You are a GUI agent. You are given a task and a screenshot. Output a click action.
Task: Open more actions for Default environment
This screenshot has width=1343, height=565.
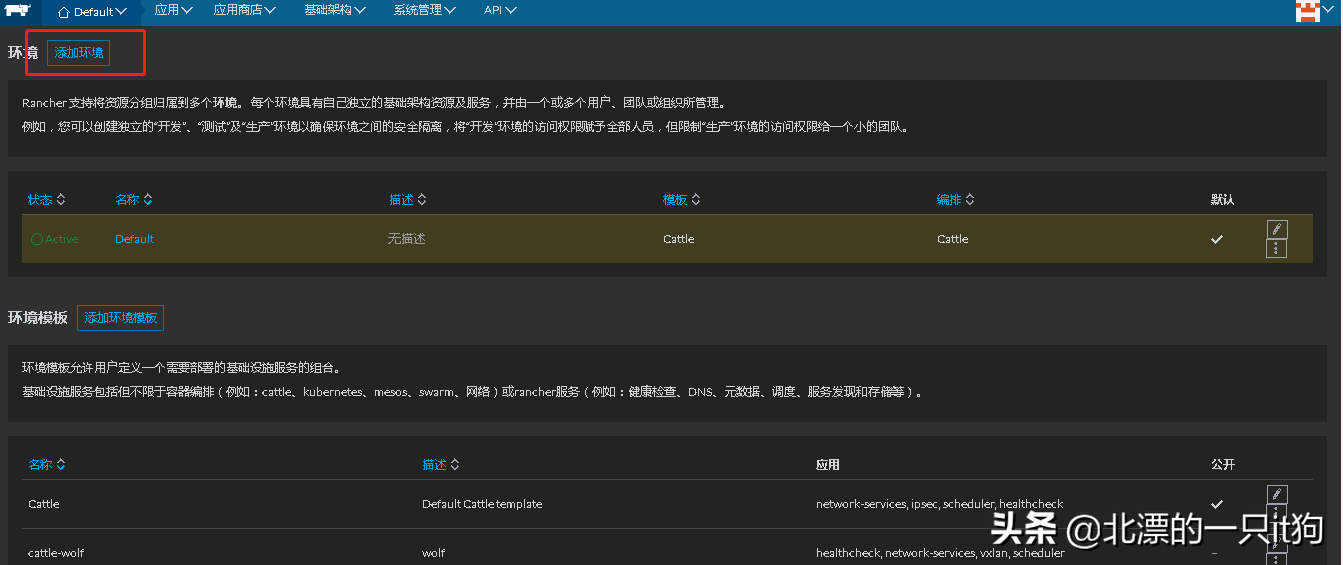pyautogui.click(x=1276, y=249)
